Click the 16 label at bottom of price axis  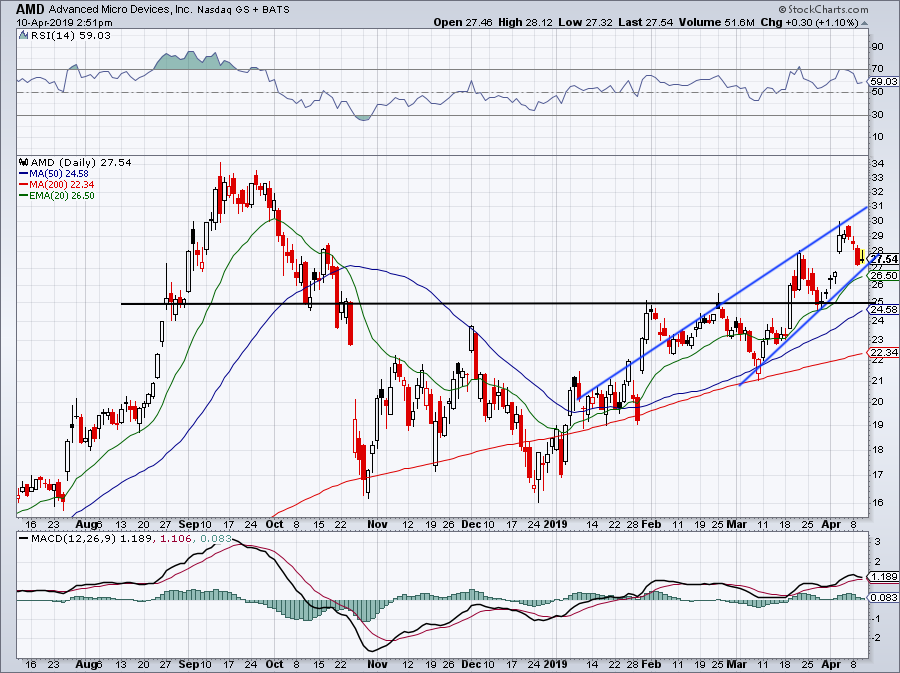click(878, 503)
